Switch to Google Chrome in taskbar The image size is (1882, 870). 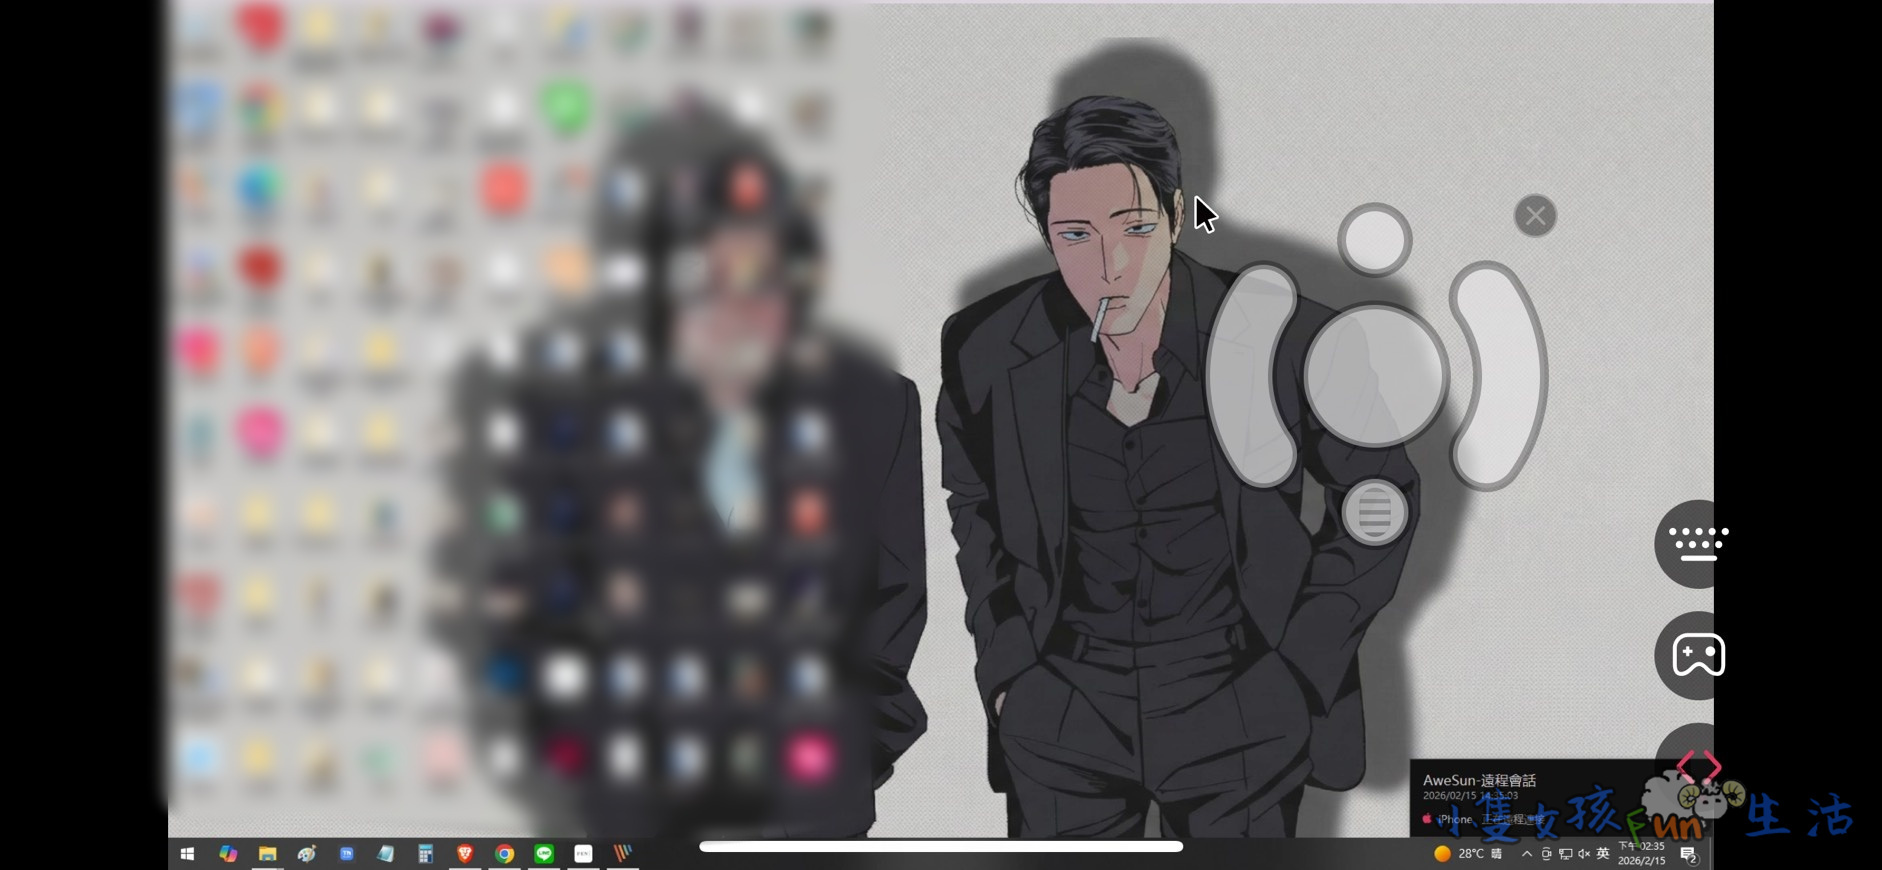[505, 853]
